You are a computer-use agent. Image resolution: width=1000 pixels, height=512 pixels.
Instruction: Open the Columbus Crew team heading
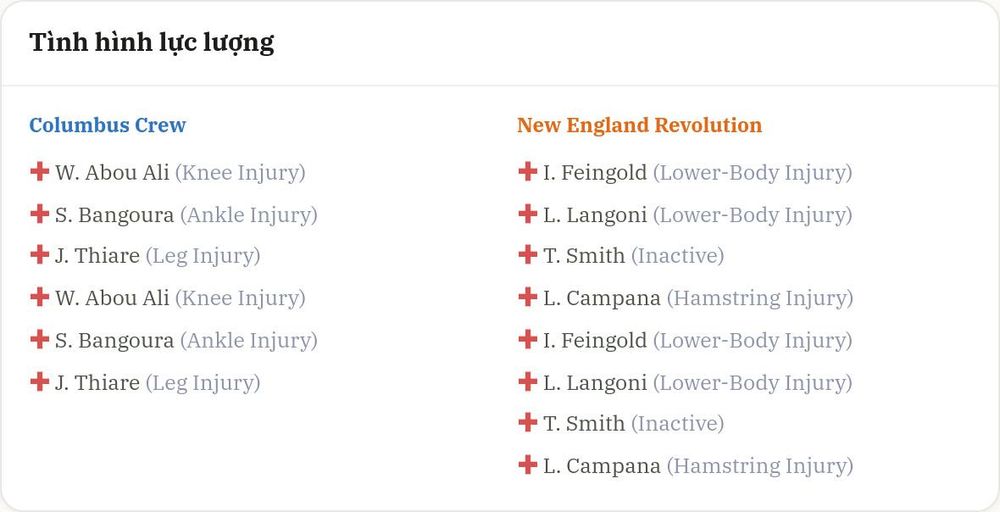pos(108,125)
